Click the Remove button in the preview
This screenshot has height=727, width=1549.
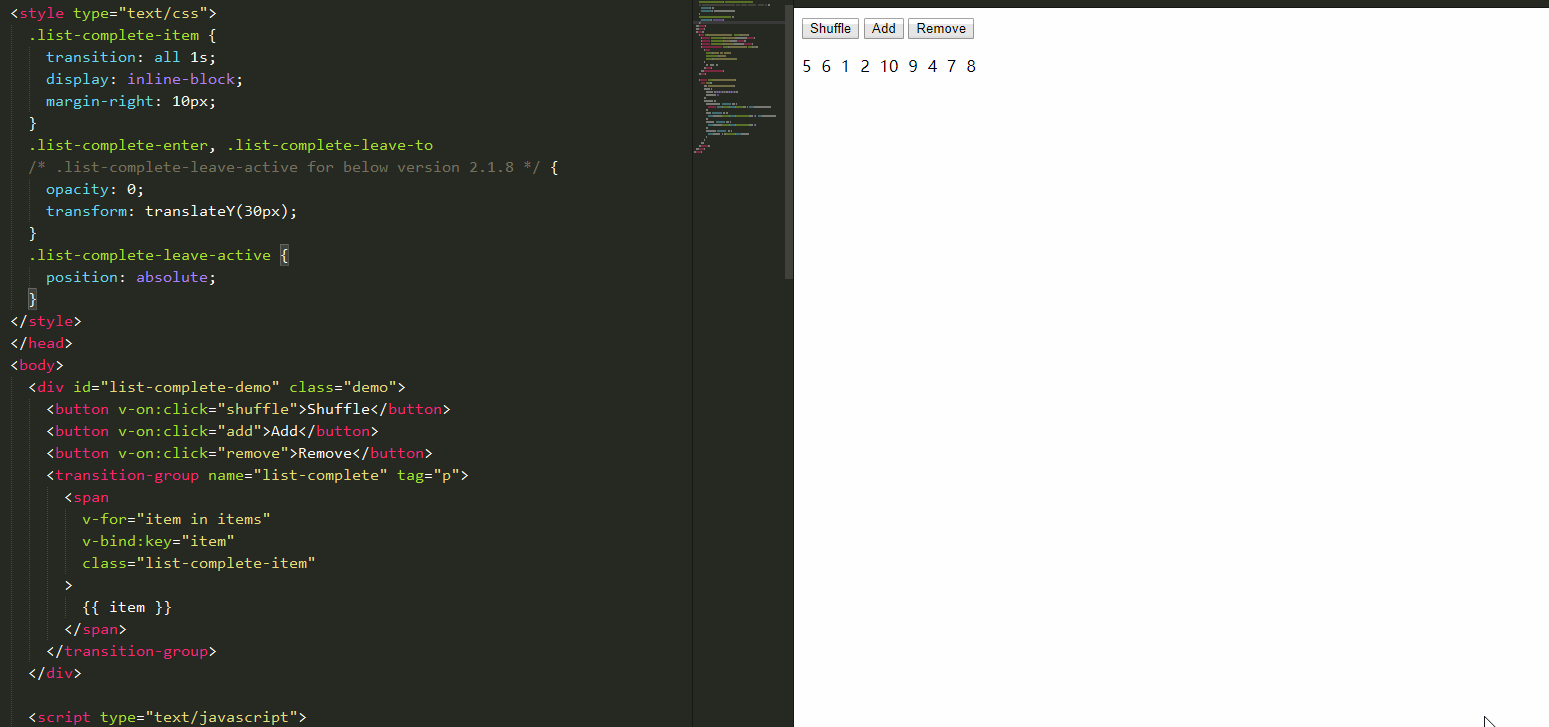click(x=941, y=29)
